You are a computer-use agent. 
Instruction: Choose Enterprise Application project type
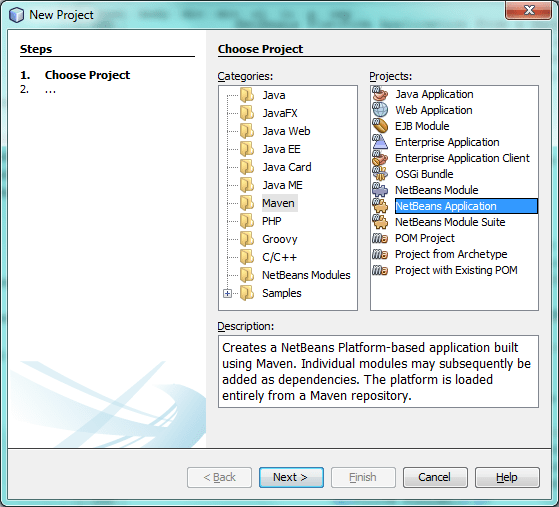[447, 142]
